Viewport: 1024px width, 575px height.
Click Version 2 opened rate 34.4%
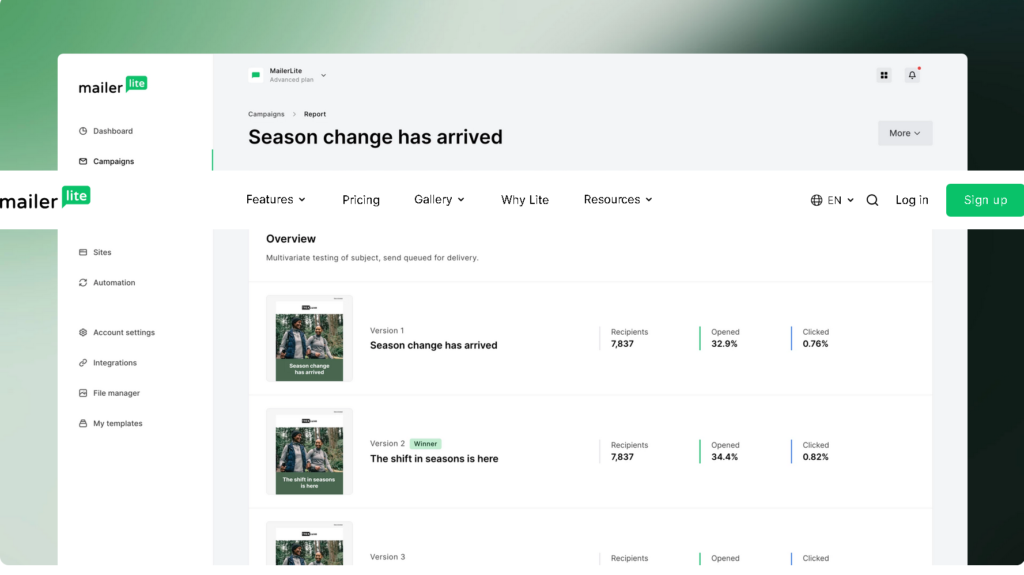click(724, 457)
